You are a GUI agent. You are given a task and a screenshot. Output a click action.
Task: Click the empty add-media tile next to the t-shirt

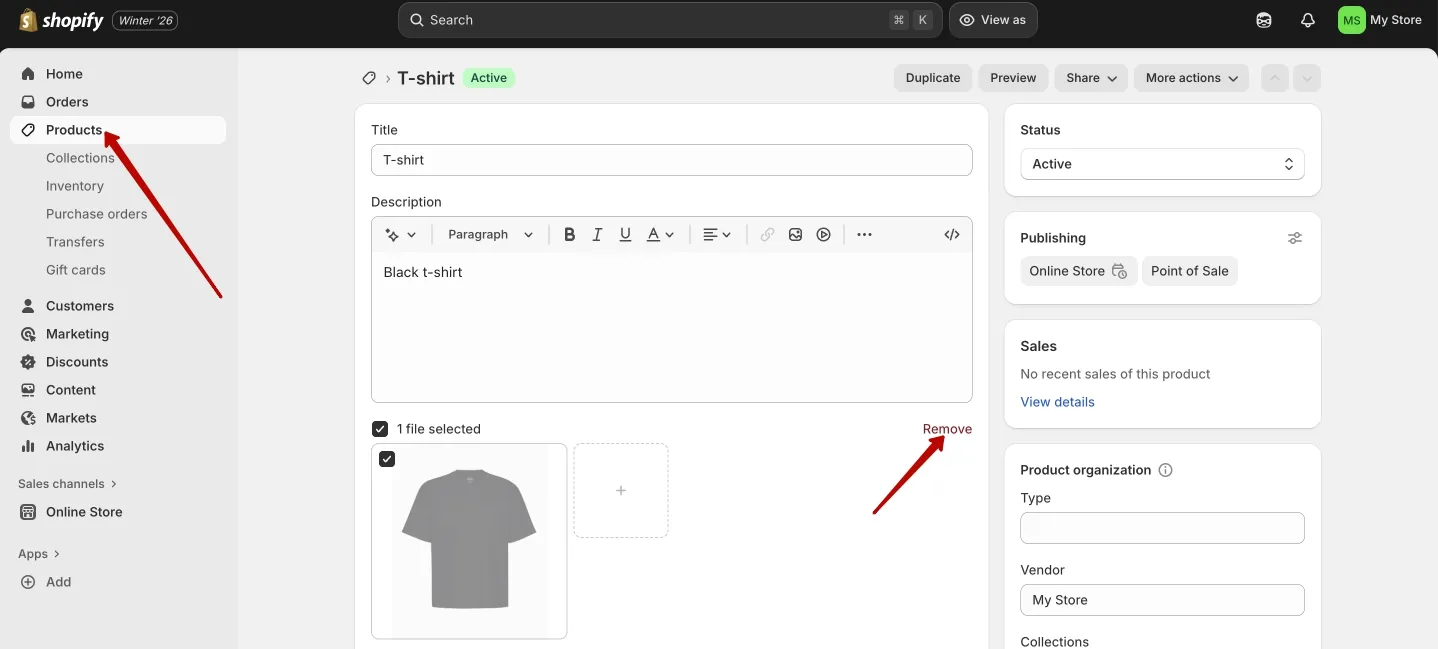620,490
